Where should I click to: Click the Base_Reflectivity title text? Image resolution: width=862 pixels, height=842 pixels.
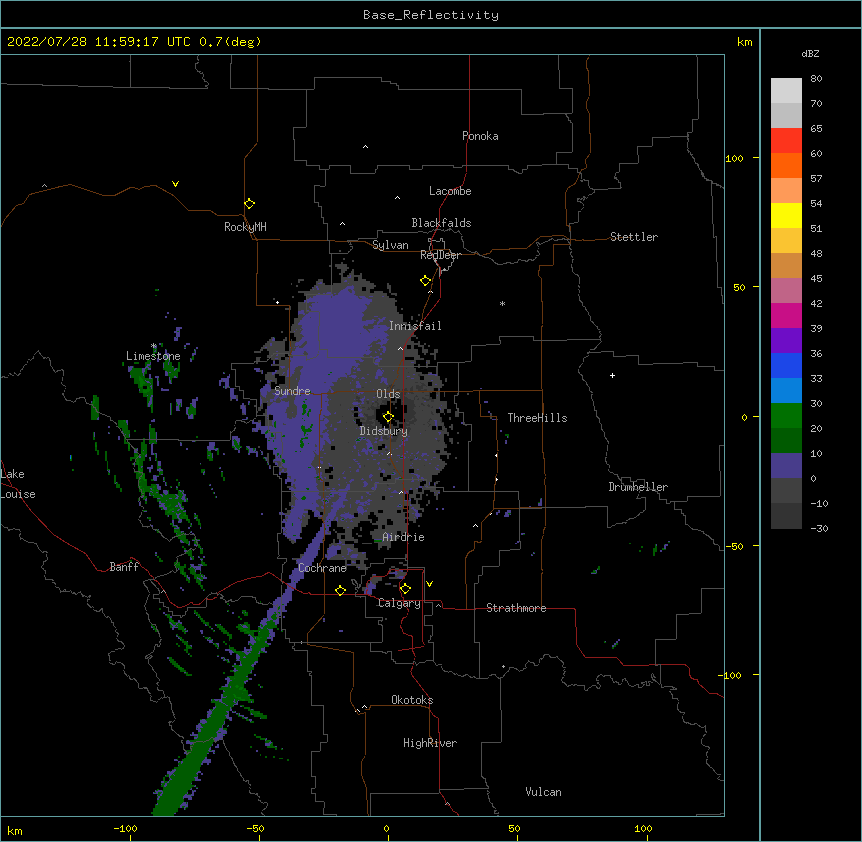(x=430, y=15)
